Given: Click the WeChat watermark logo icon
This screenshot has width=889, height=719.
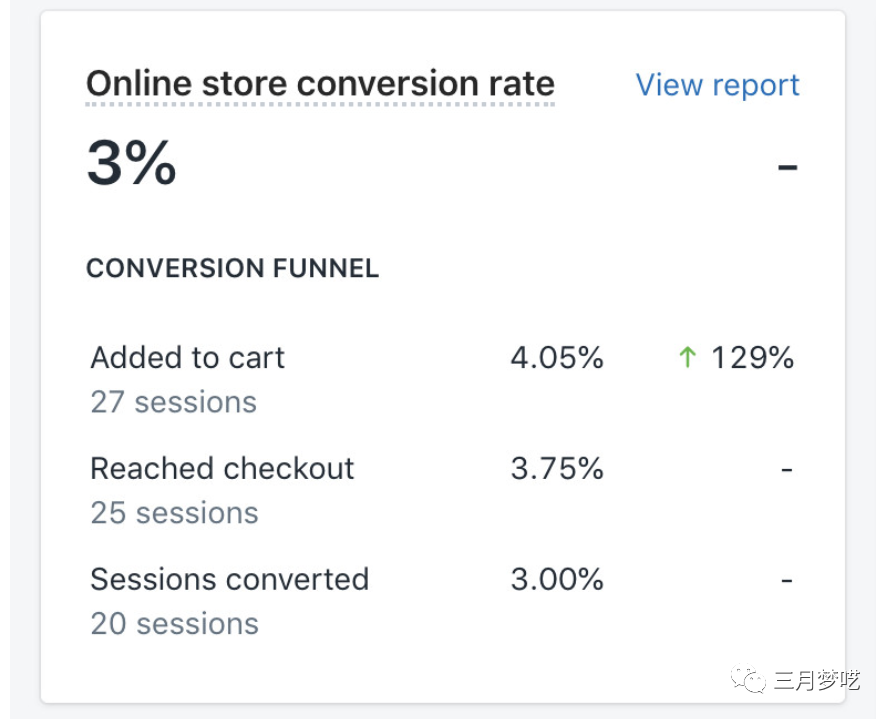Looking at the screenshot, I should (749, 681).
